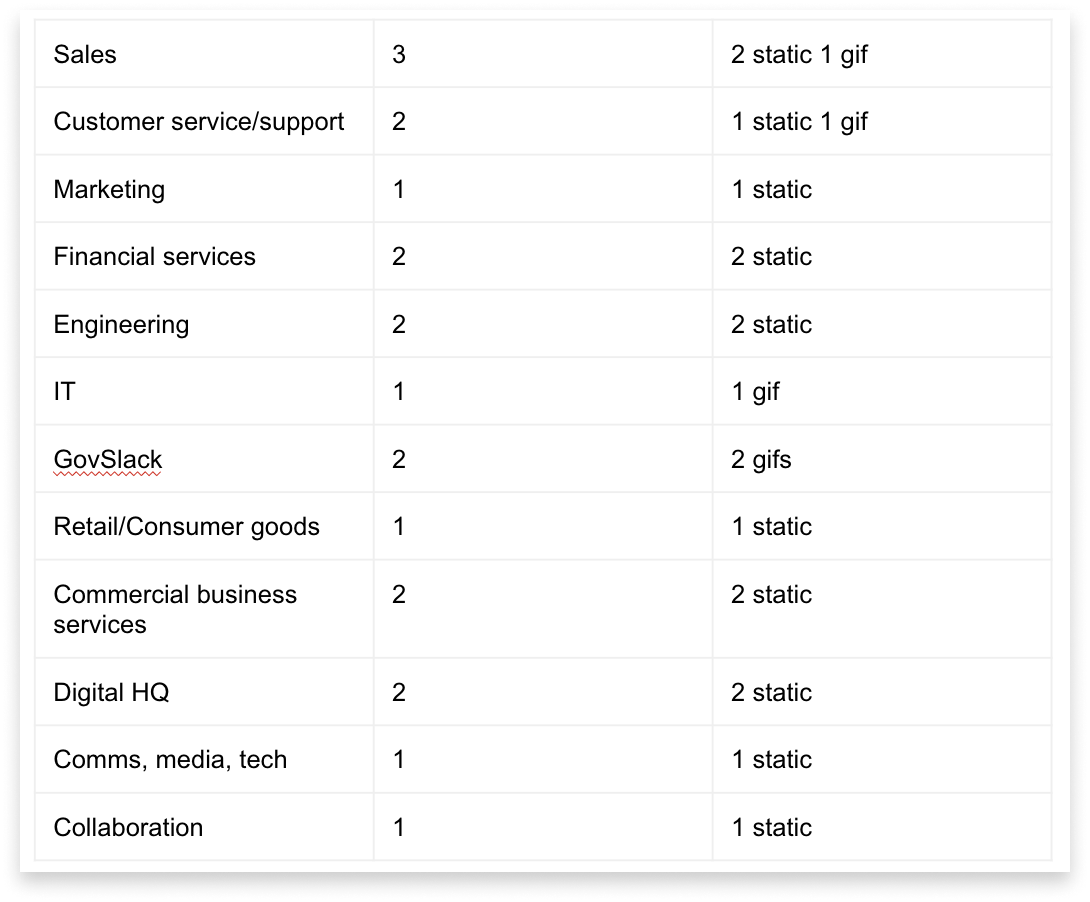This screenshot has width=1090, height=902.
Task: Click the Sales table cell
Action: click(85, 54)
